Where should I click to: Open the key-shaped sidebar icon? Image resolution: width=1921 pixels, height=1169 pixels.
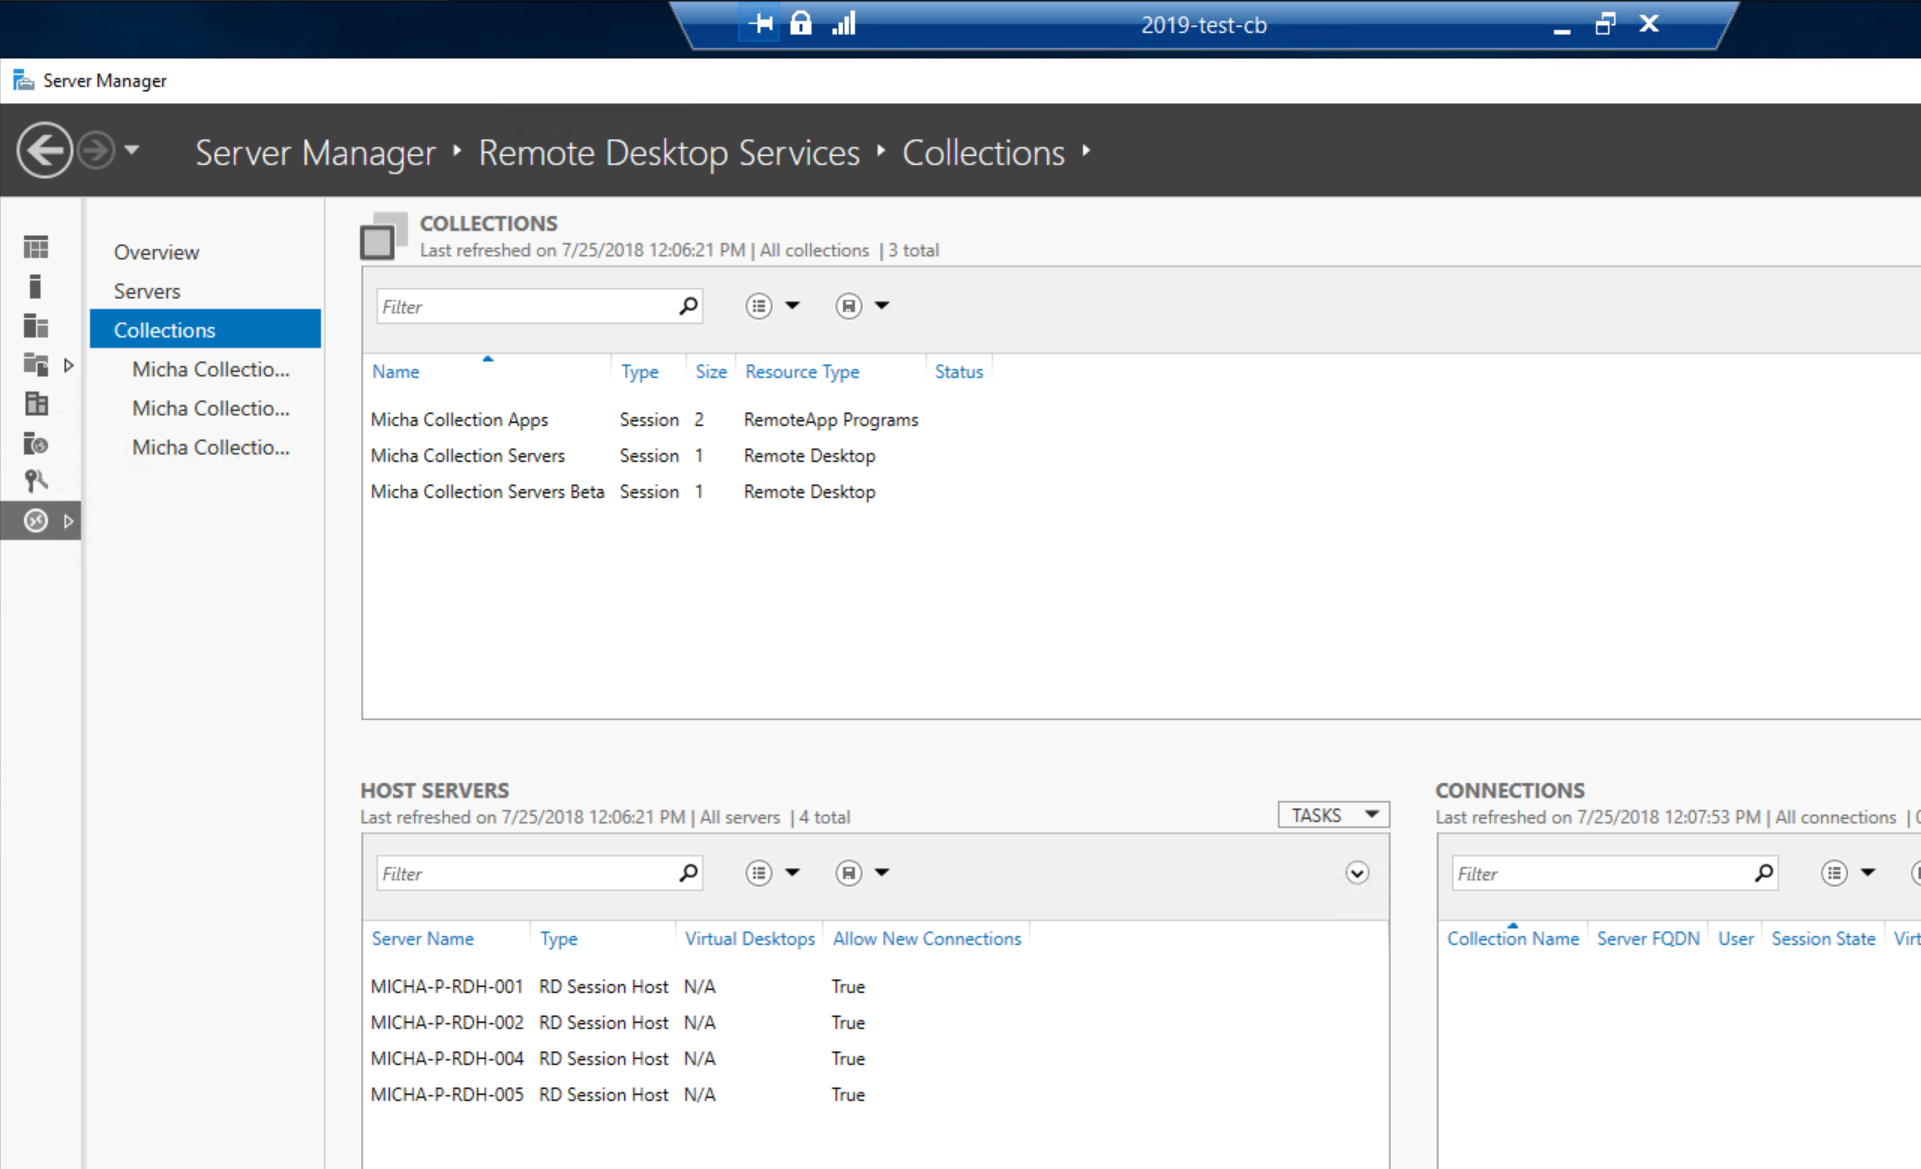(x=36, y=481)
